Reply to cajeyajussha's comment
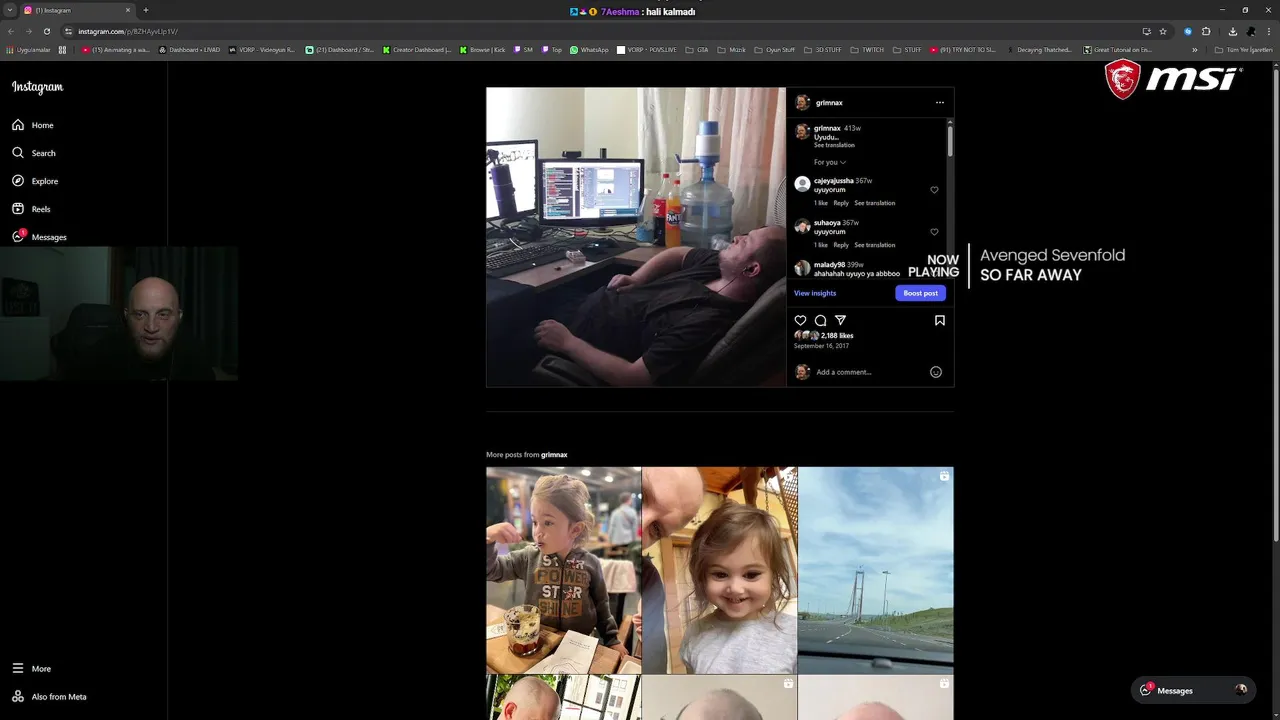 pyautogui.click(x=841, y=203)
